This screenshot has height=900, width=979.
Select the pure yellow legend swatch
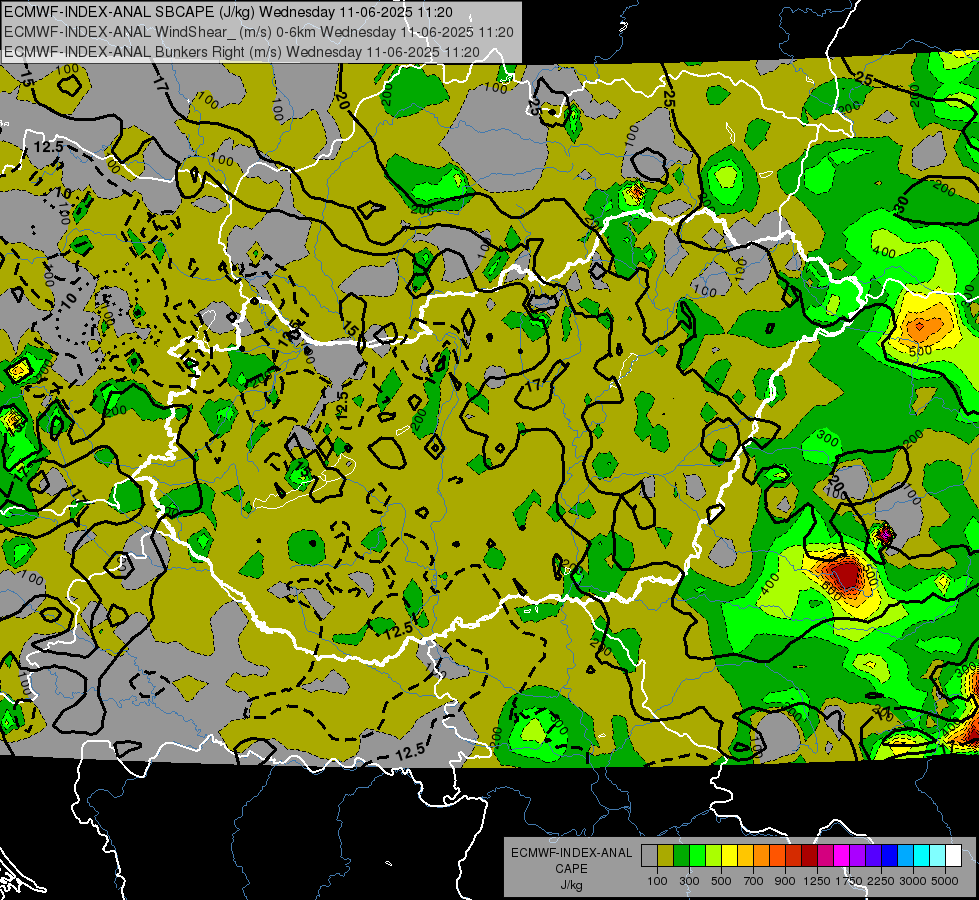tap(729, 855)
